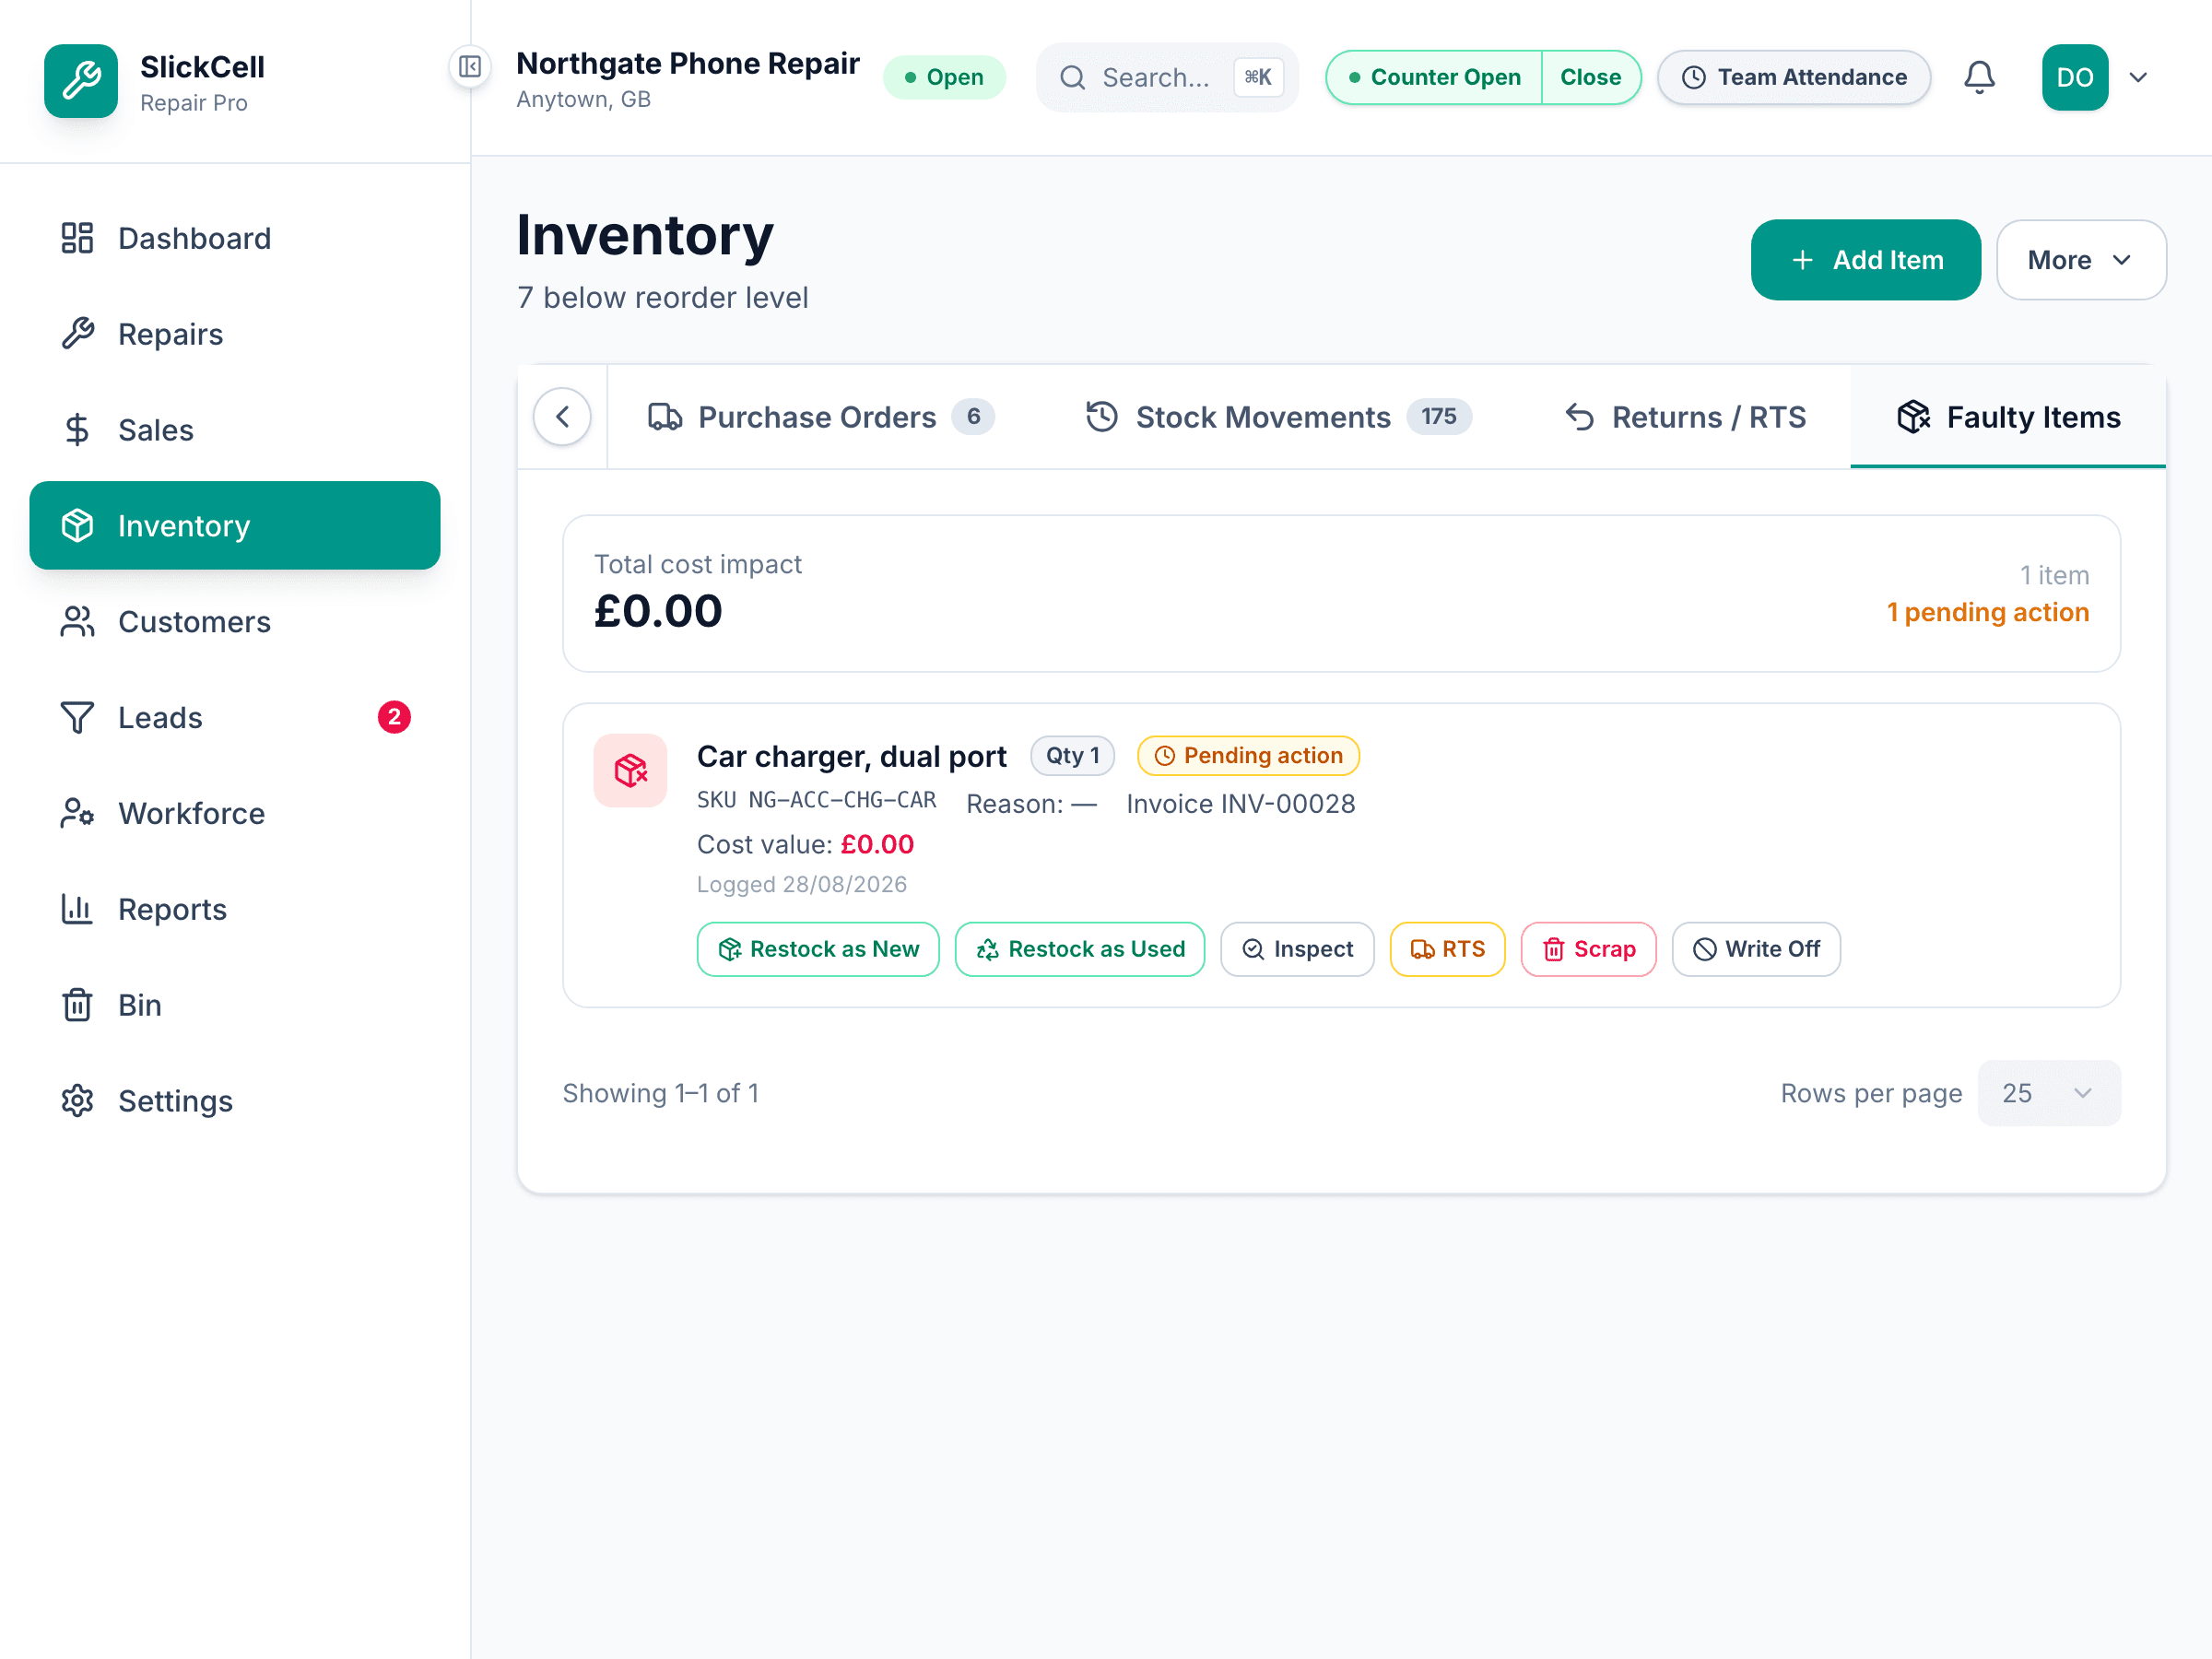Open the DO user avatar

[2075, 77]
